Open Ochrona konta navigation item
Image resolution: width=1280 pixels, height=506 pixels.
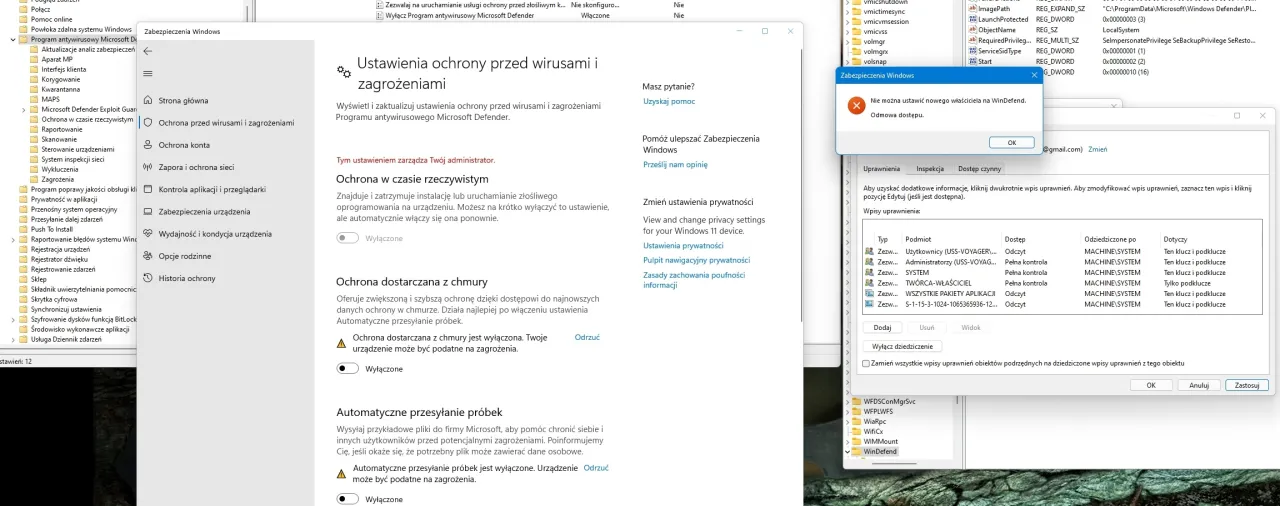tap(225, 145)
